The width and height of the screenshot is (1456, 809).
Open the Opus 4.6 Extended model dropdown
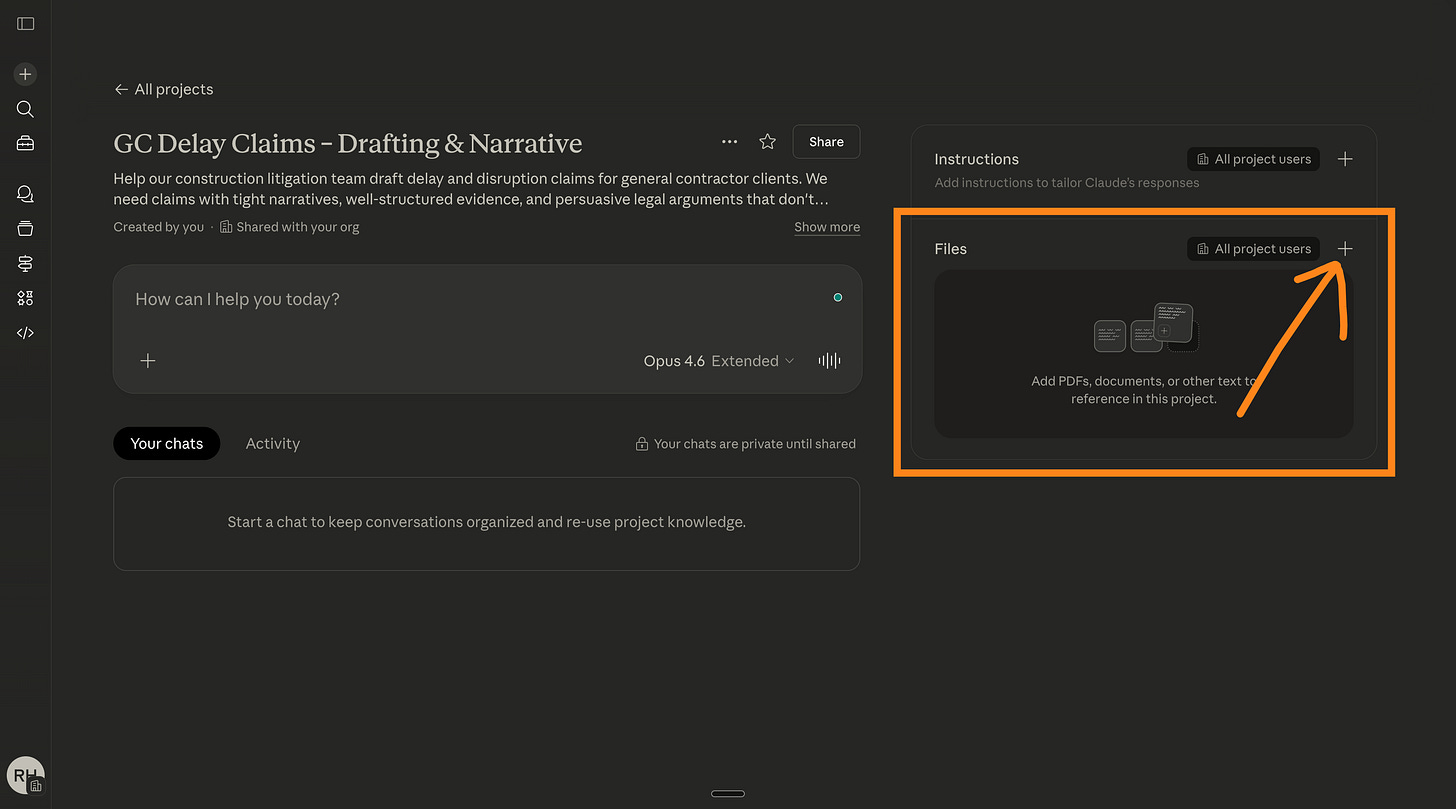719,361
